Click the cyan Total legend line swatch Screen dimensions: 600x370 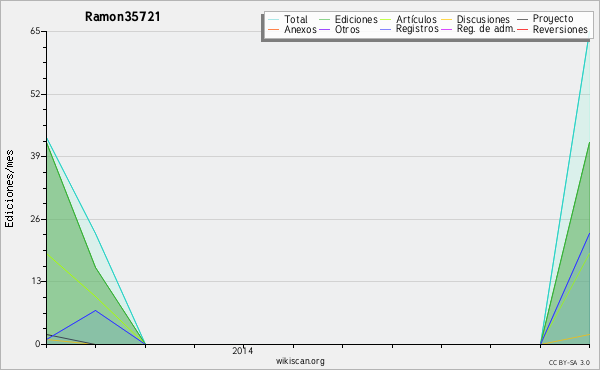tap(274, 20)
